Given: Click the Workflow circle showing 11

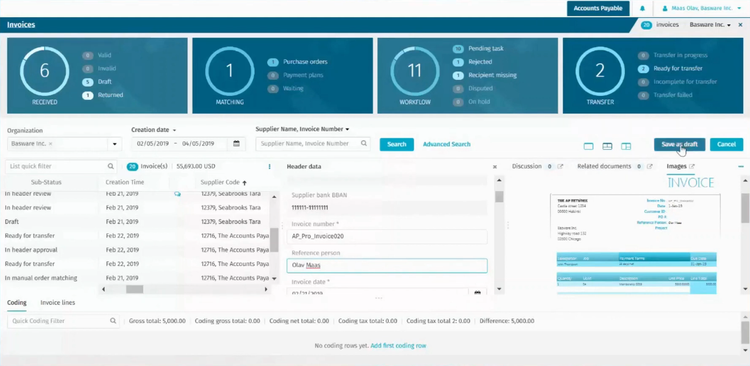Looking at the screenshot, I should pyautogui.click(x=415, y=71).
